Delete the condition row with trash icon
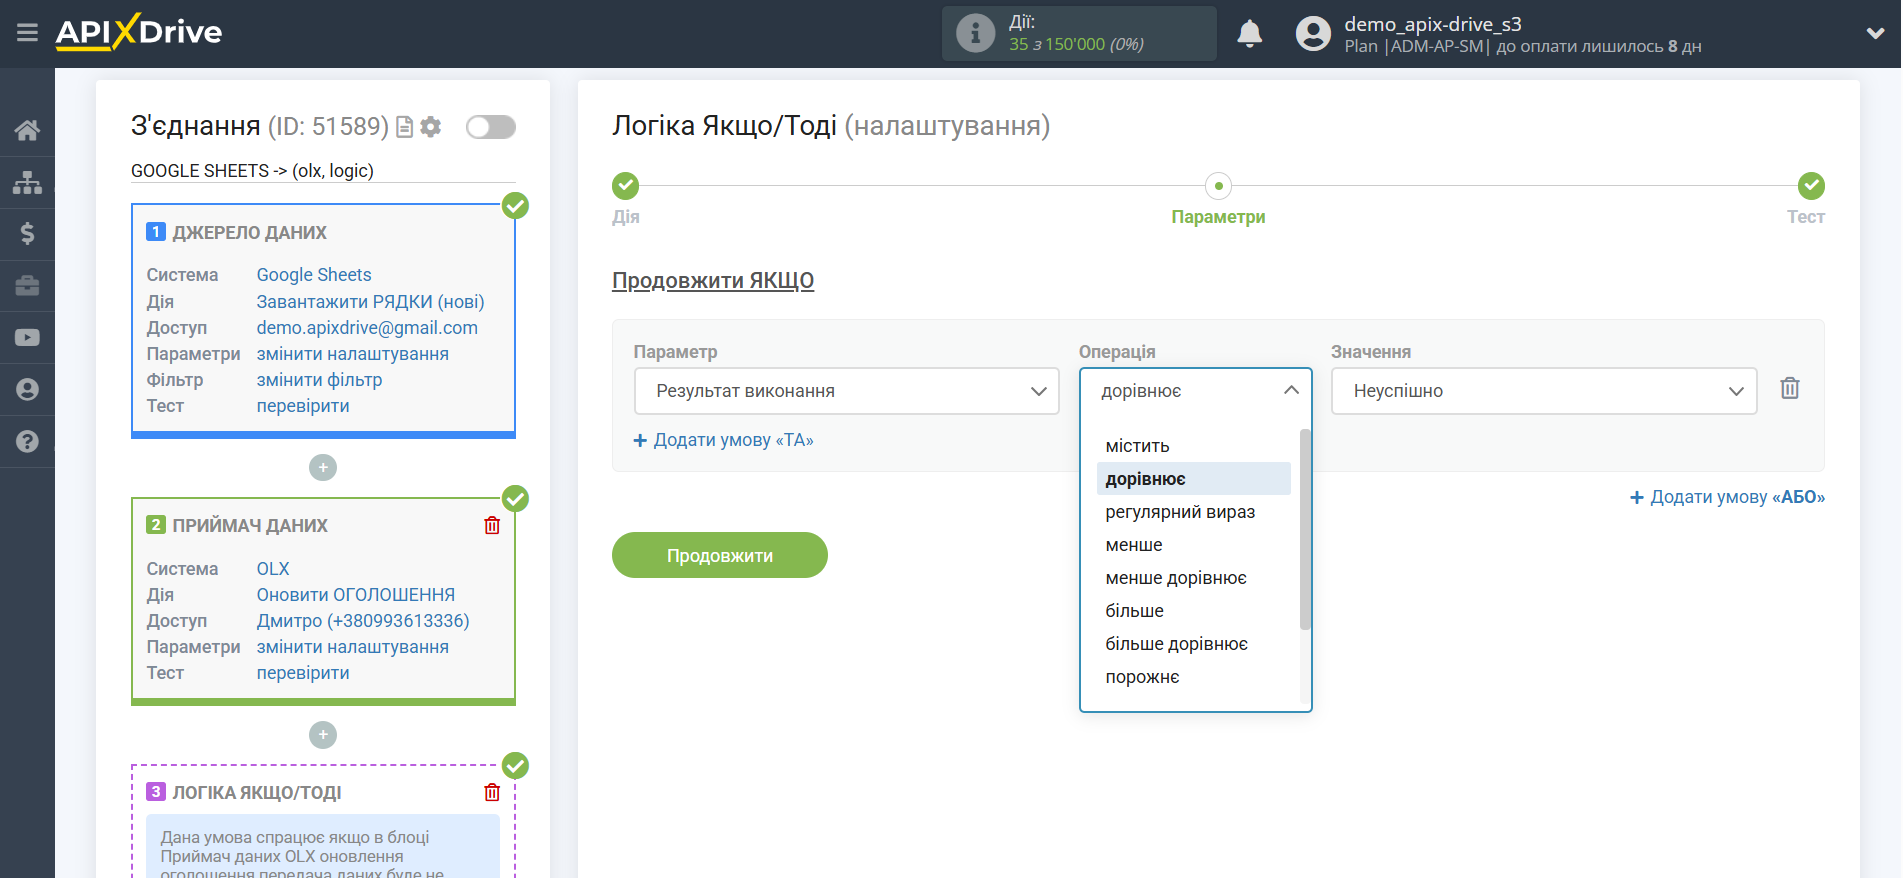The width and height of the screenshot is (1903, 878). pos(1790,388)
